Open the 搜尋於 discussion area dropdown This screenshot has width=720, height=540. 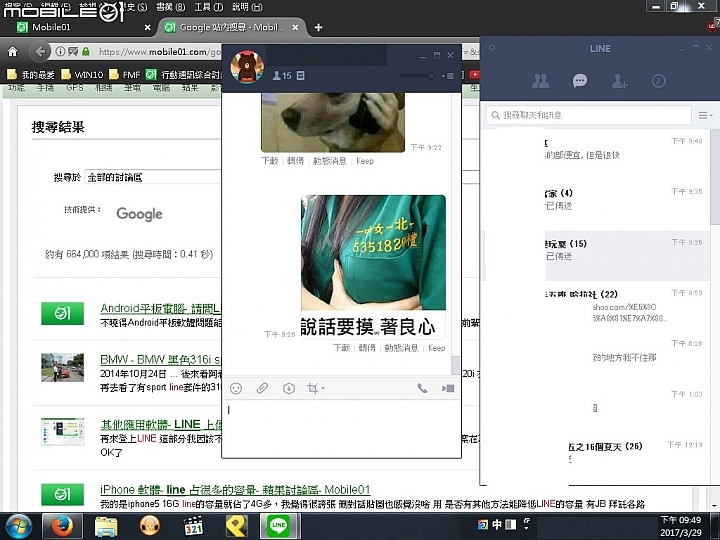153,177
